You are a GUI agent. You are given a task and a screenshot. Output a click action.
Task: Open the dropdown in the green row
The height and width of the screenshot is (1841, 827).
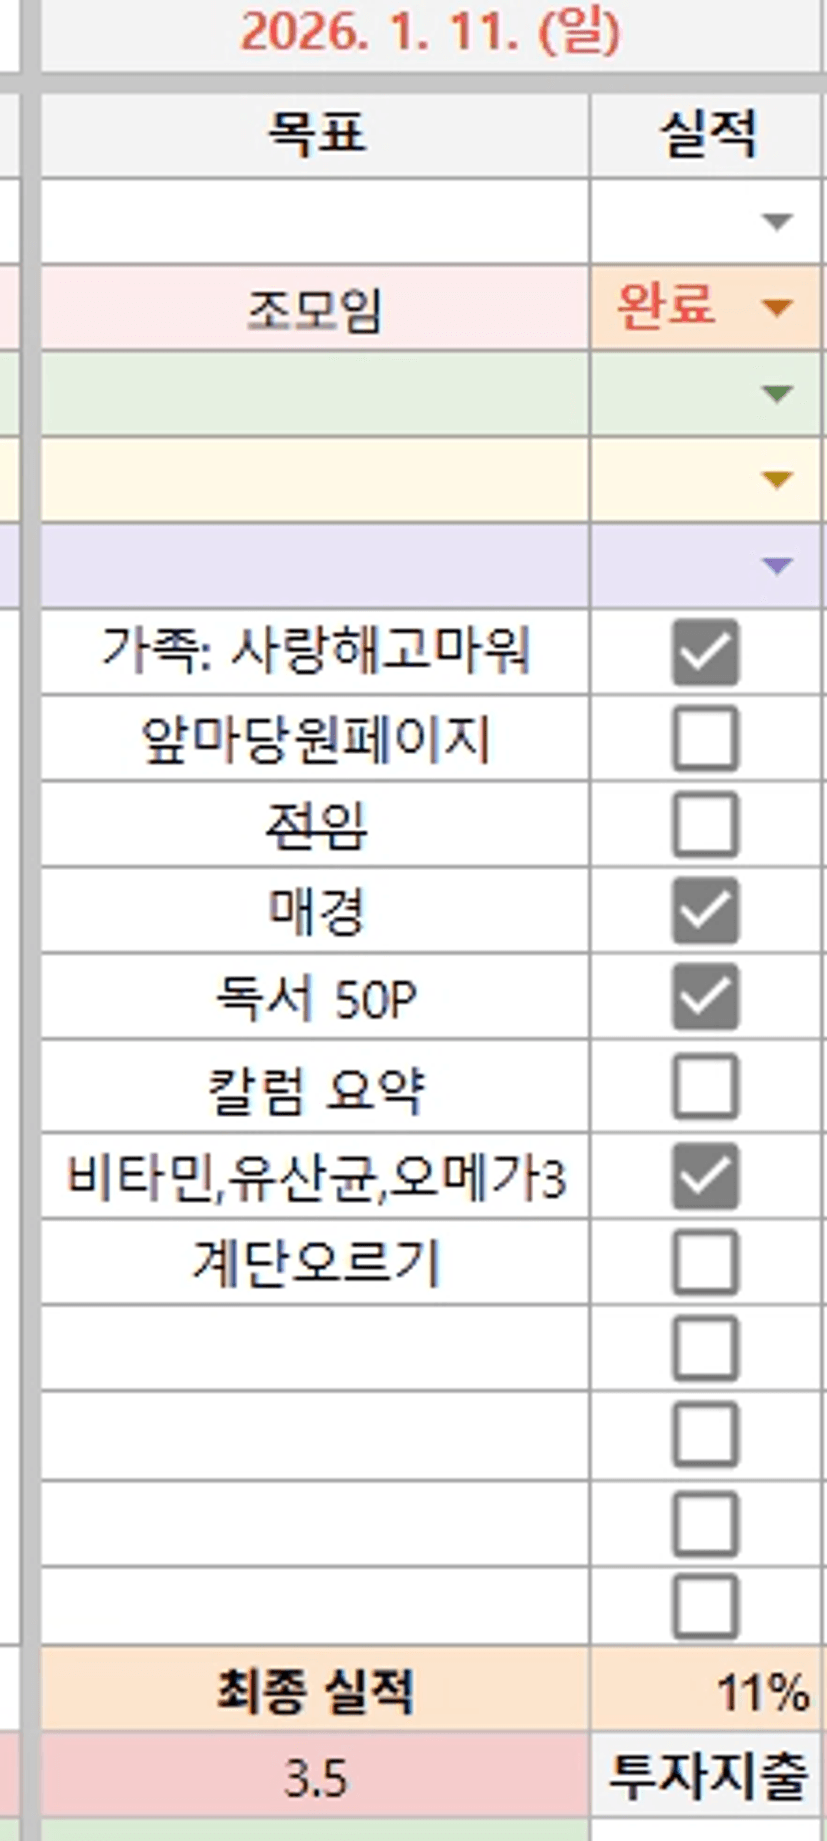(x=777, y=394)
